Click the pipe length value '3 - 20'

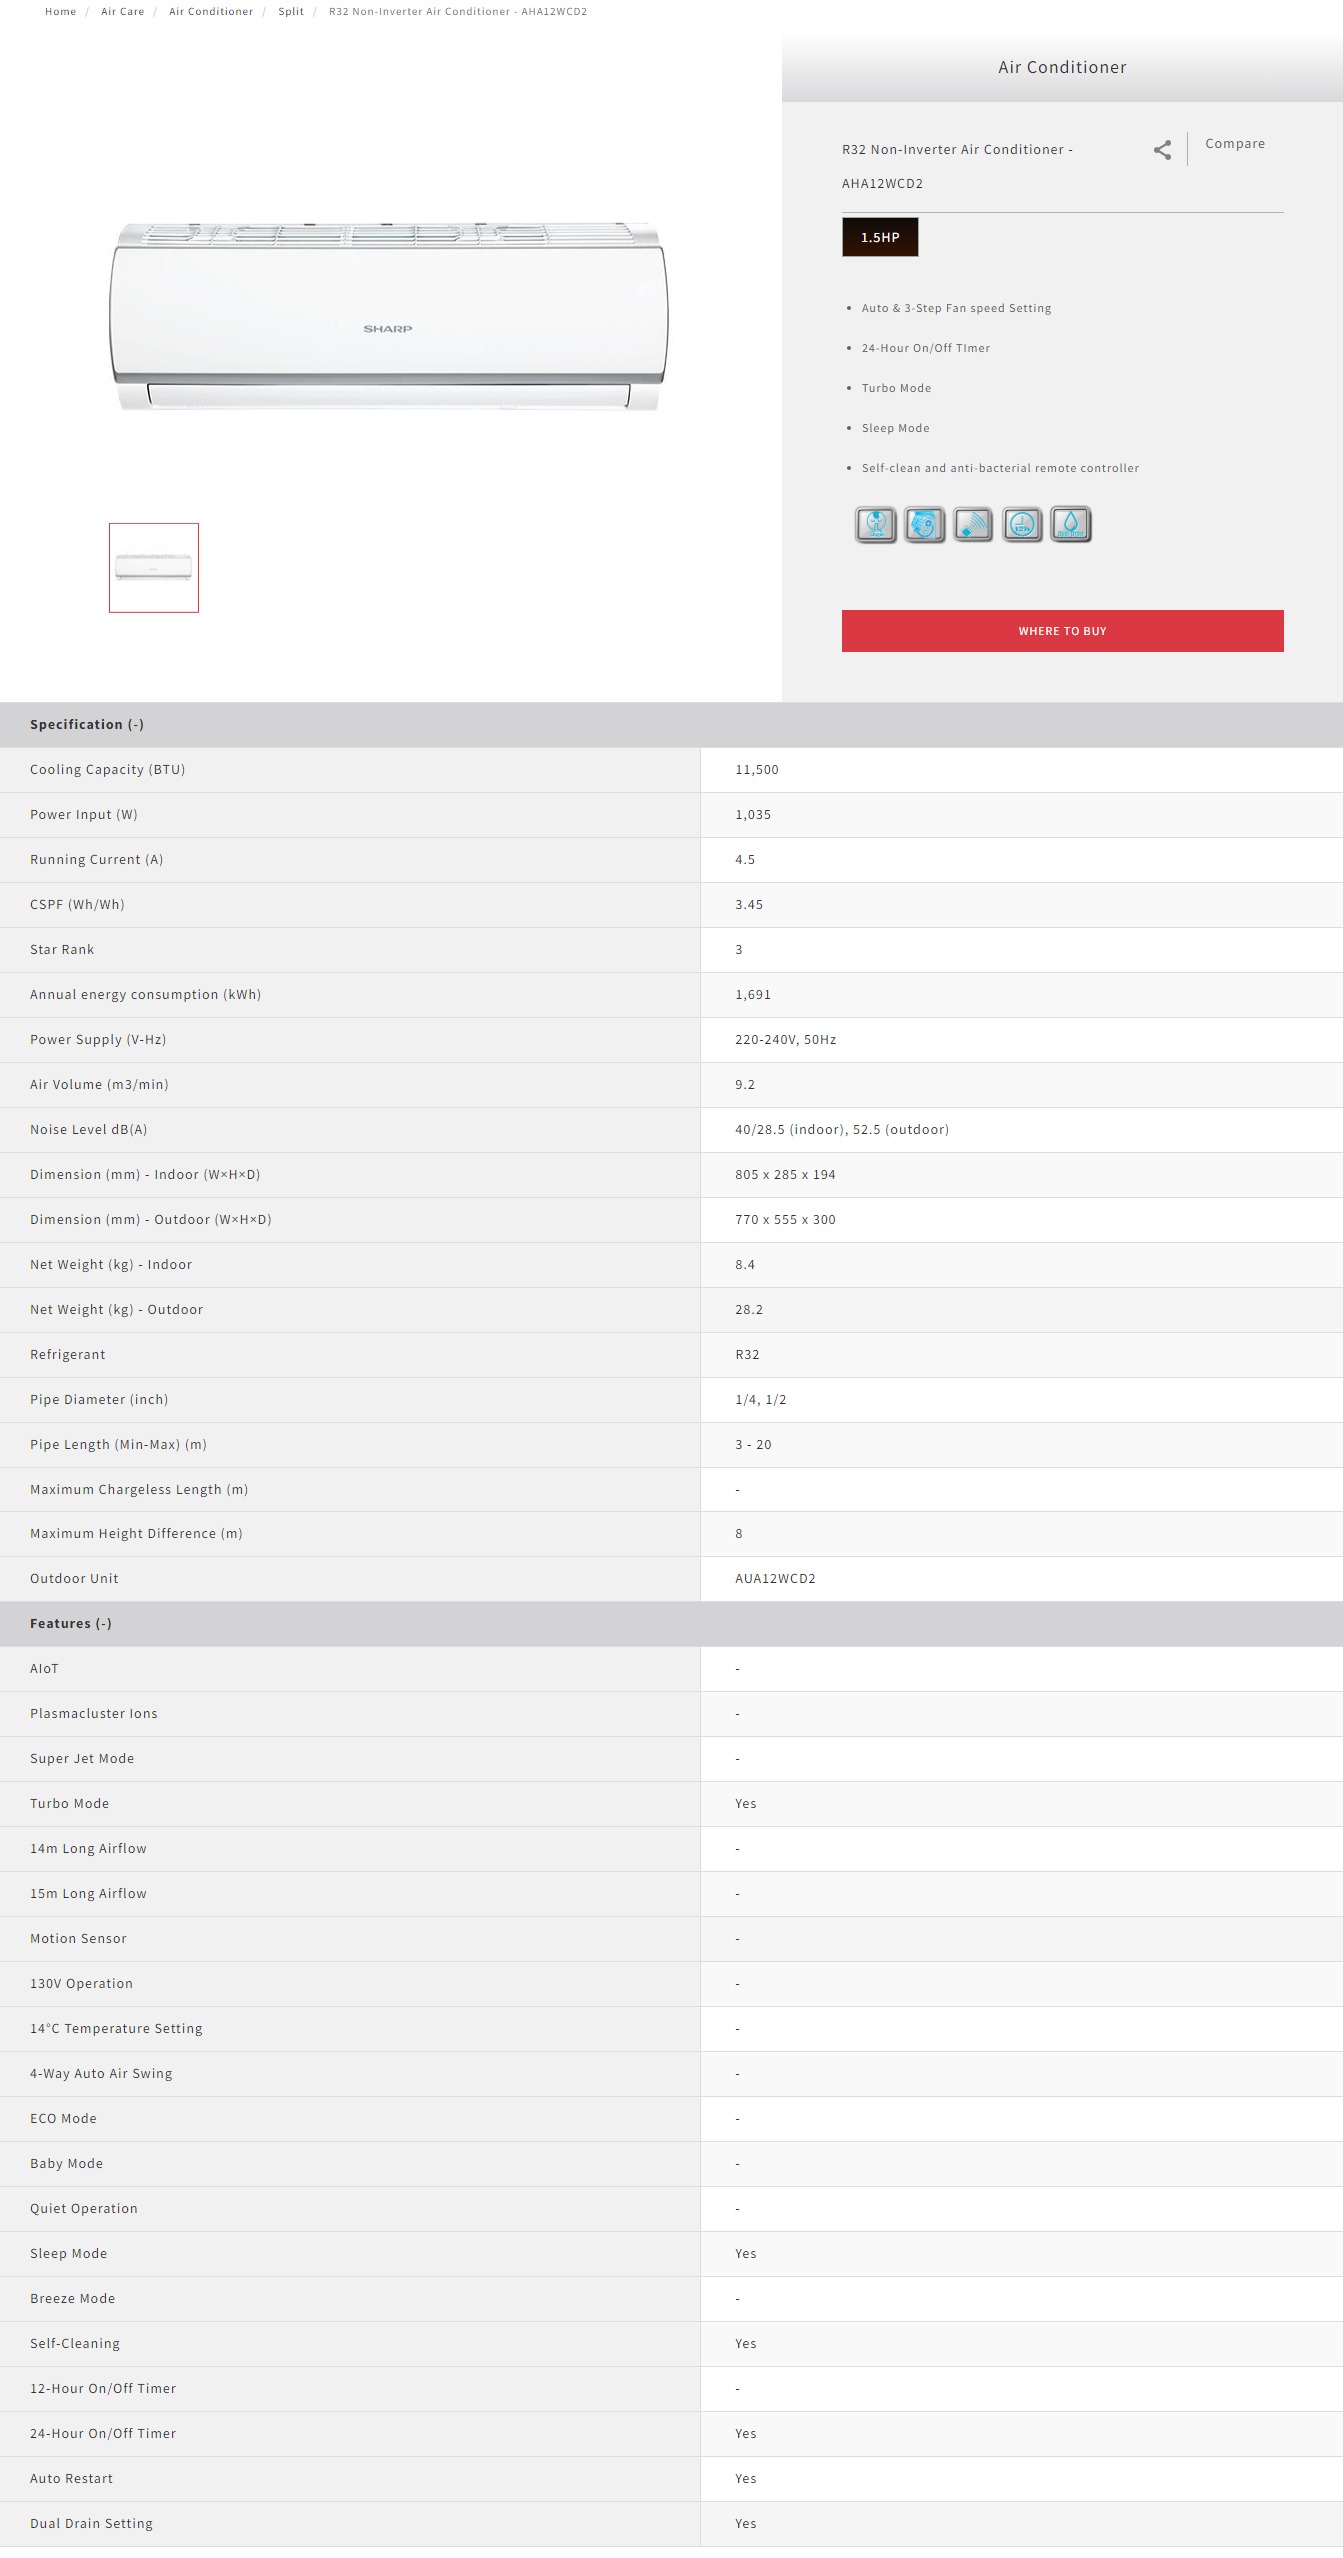click(x=753, y=1445)
